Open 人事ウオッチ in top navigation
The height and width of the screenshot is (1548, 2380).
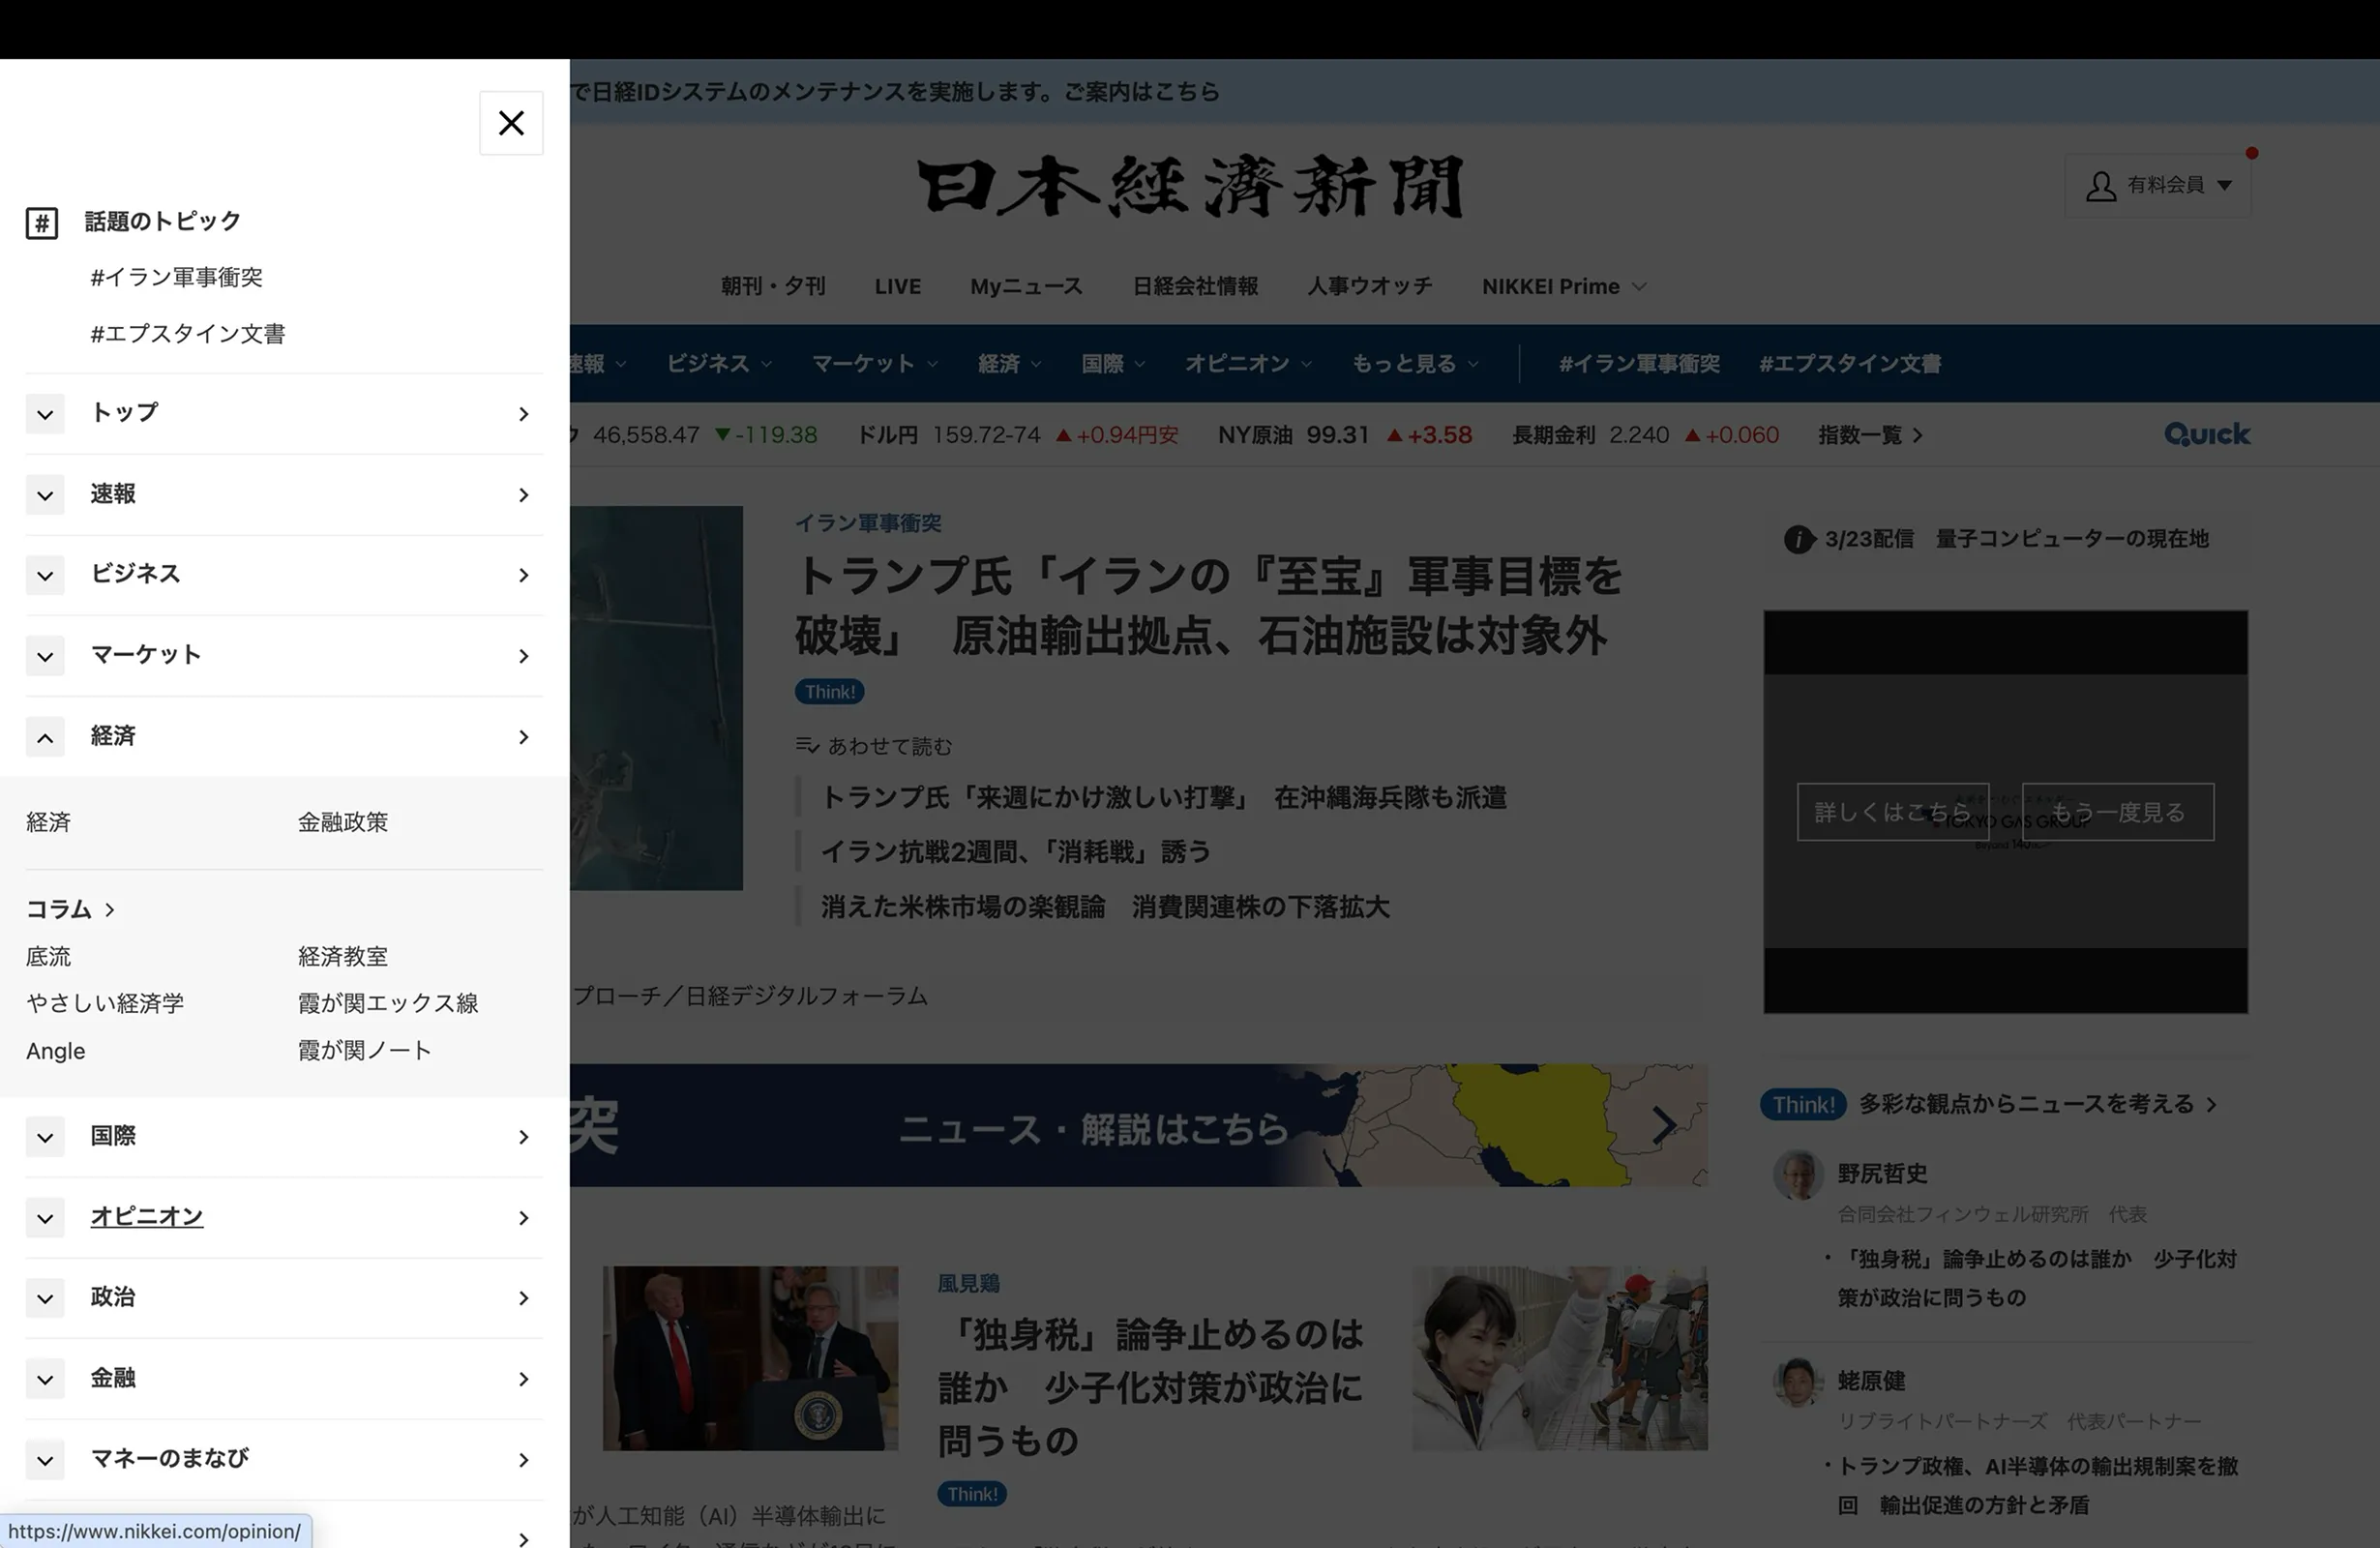(x=1370, y=287)
